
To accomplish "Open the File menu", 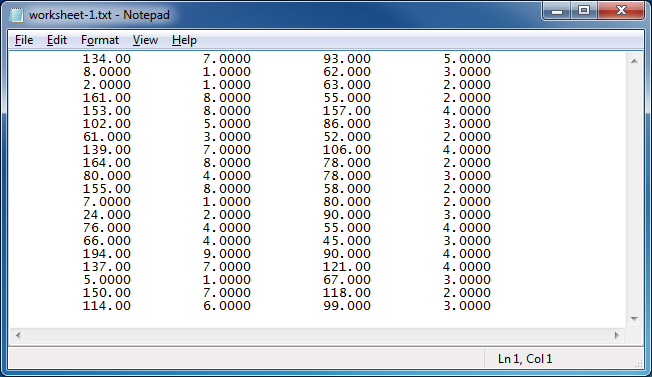I will pyautogui.click(x=24, y=40).
